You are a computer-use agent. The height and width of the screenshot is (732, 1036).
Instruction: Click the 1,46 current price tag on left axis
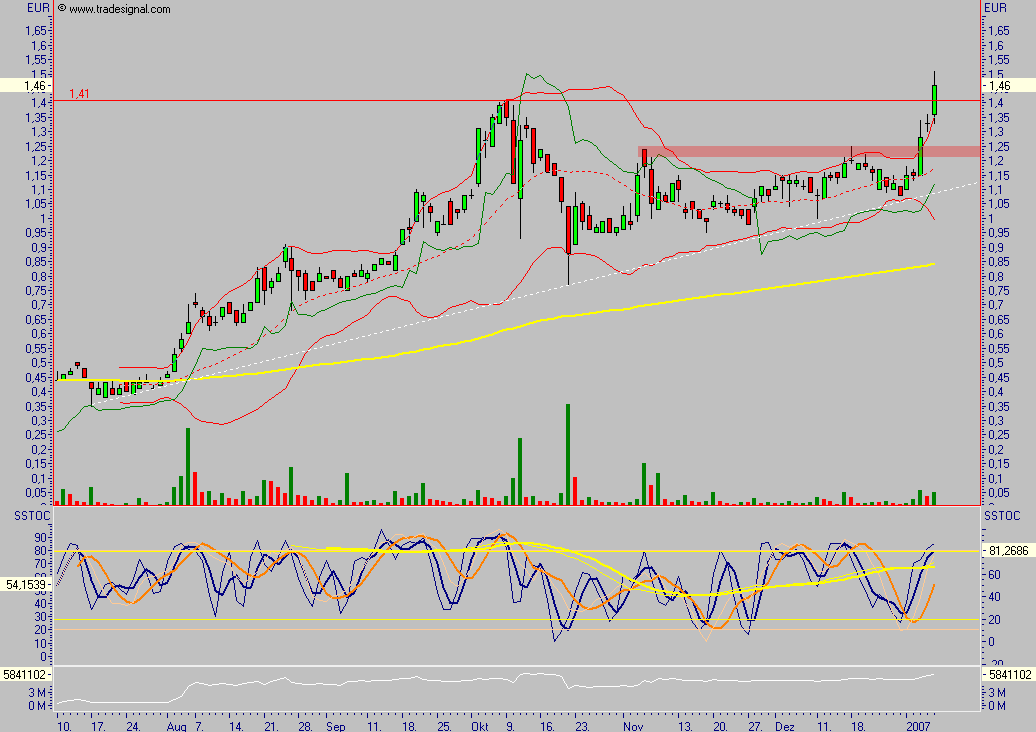[x=28, y=85]
